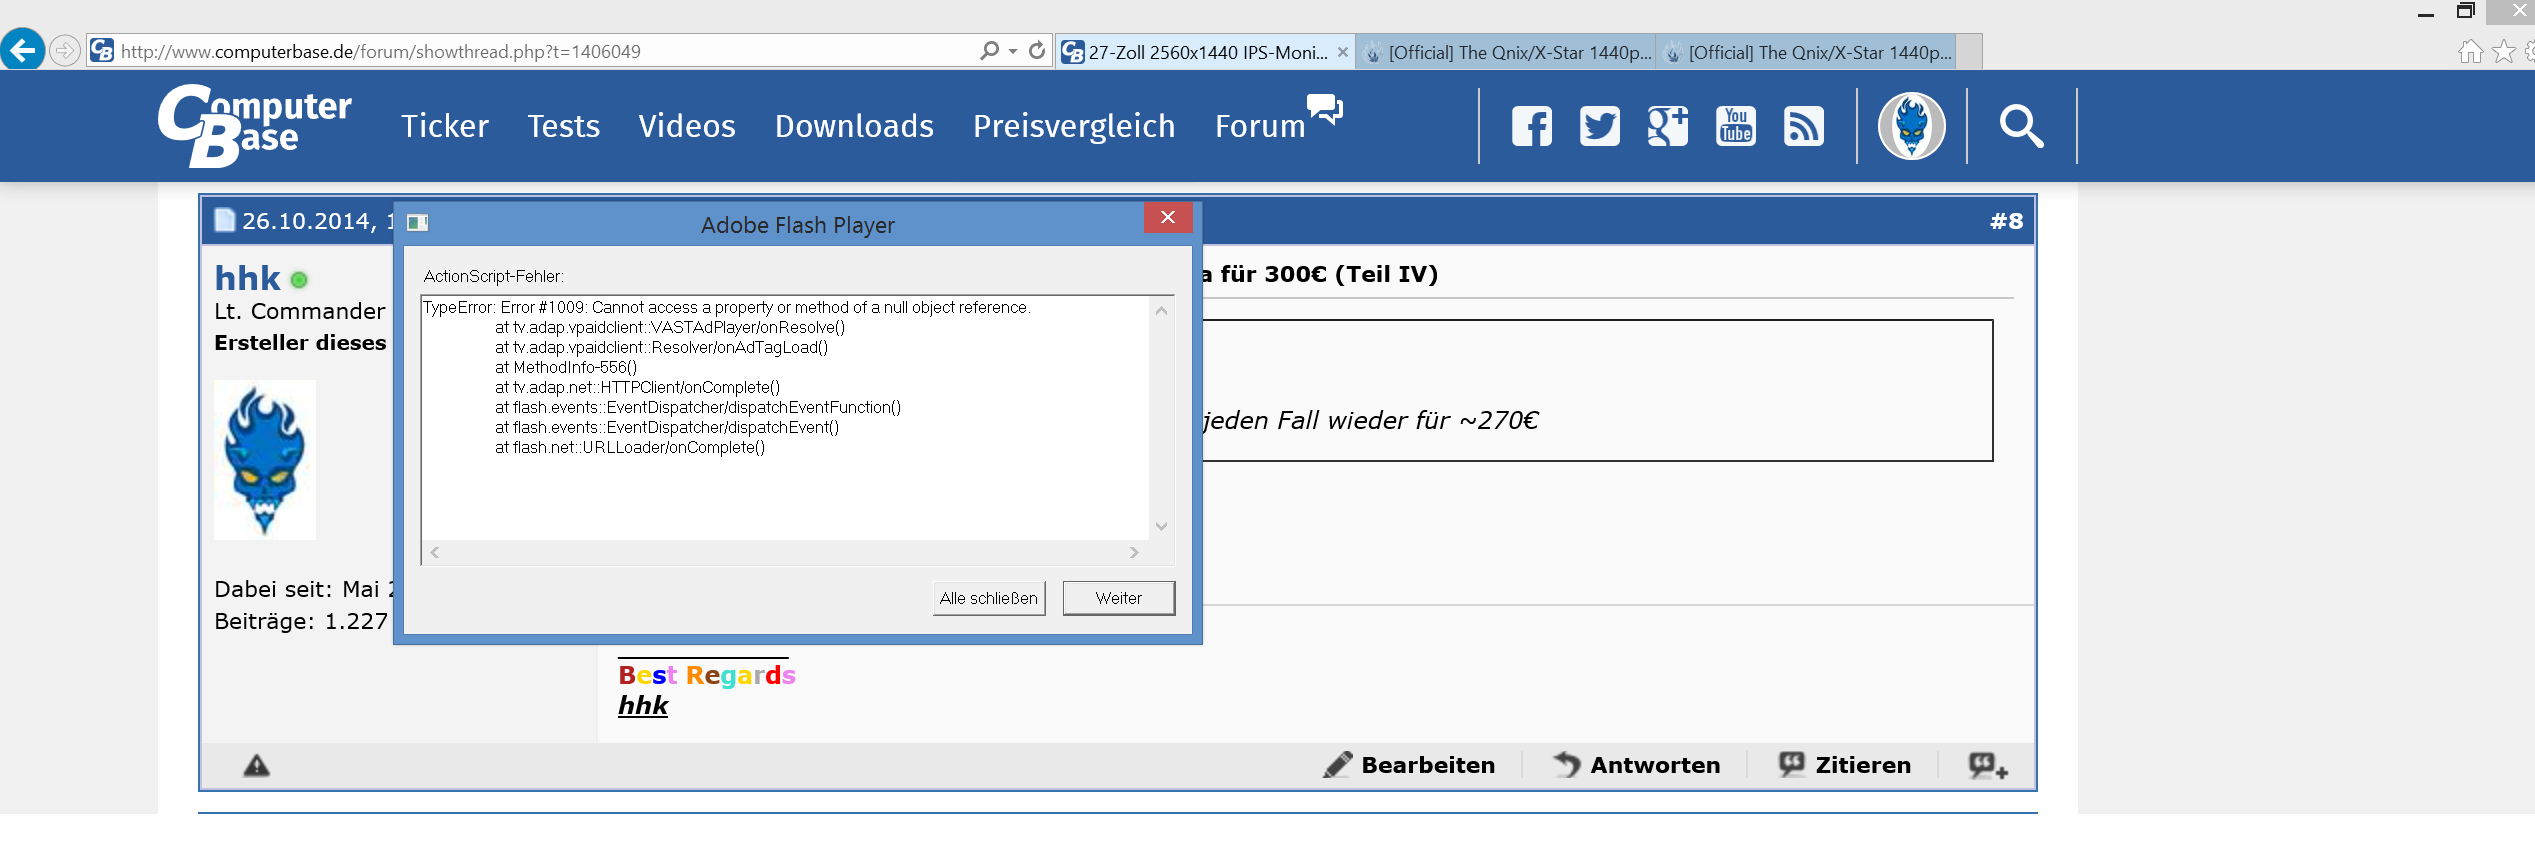The image size is (2535, 843).
Task: Open the small new tab button
Action: [x=1970, y=52]
